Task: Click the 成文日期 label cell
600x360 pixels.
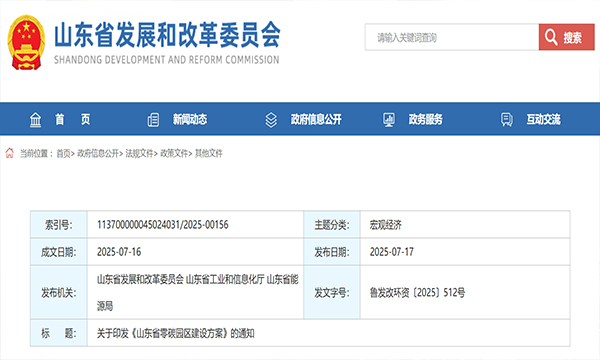Action: 59,252
